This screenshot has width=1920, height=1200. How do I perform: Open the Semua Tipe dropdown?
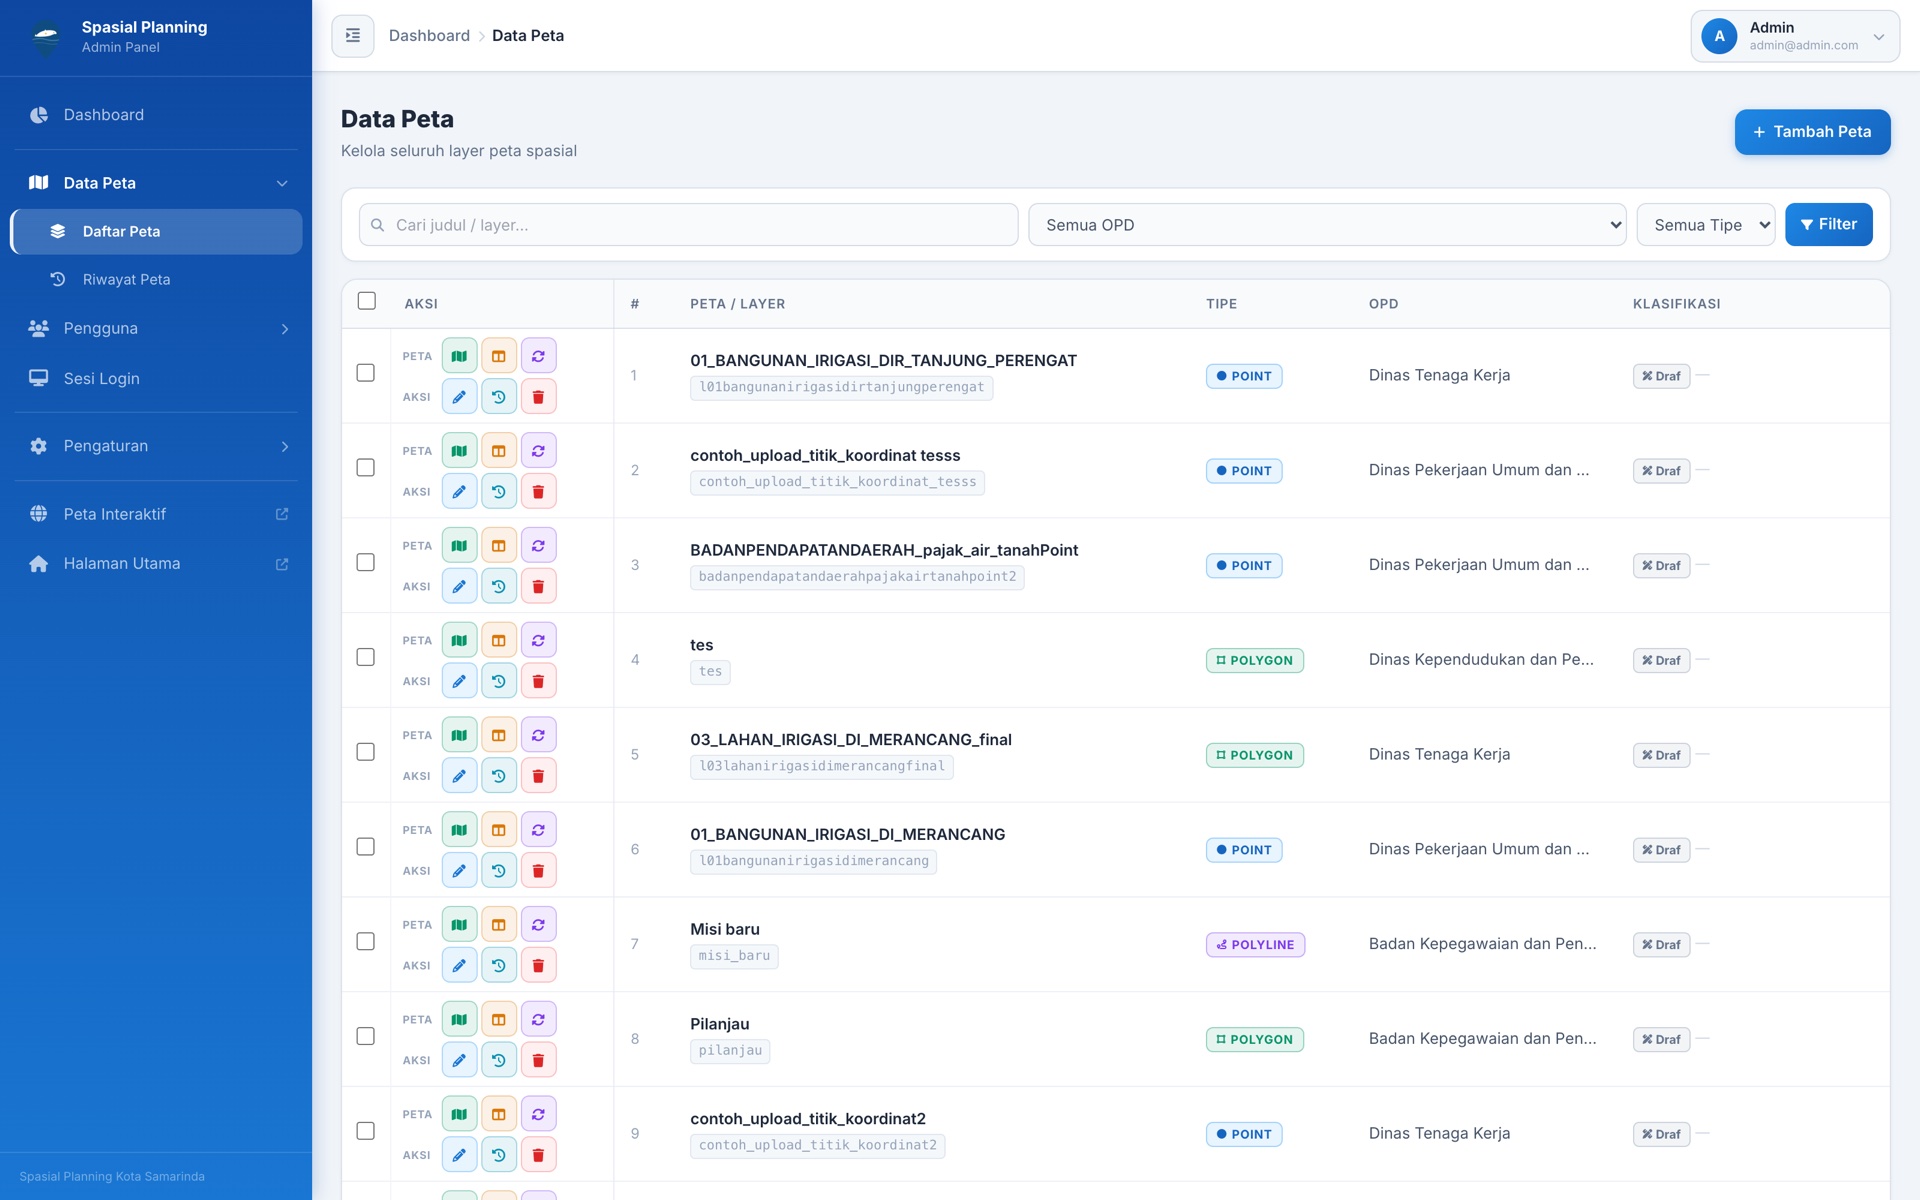[x=1706, y=225]
